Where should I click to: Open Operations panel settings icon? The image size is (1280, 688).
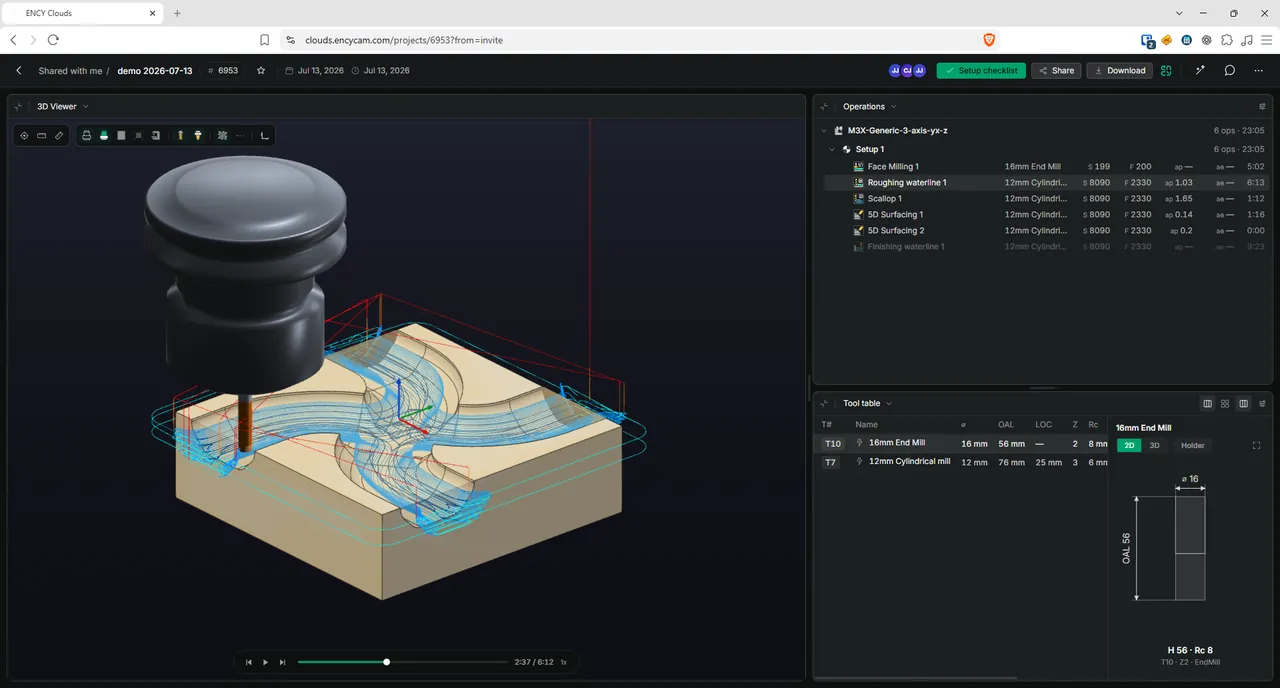[x=1262, y=106]
